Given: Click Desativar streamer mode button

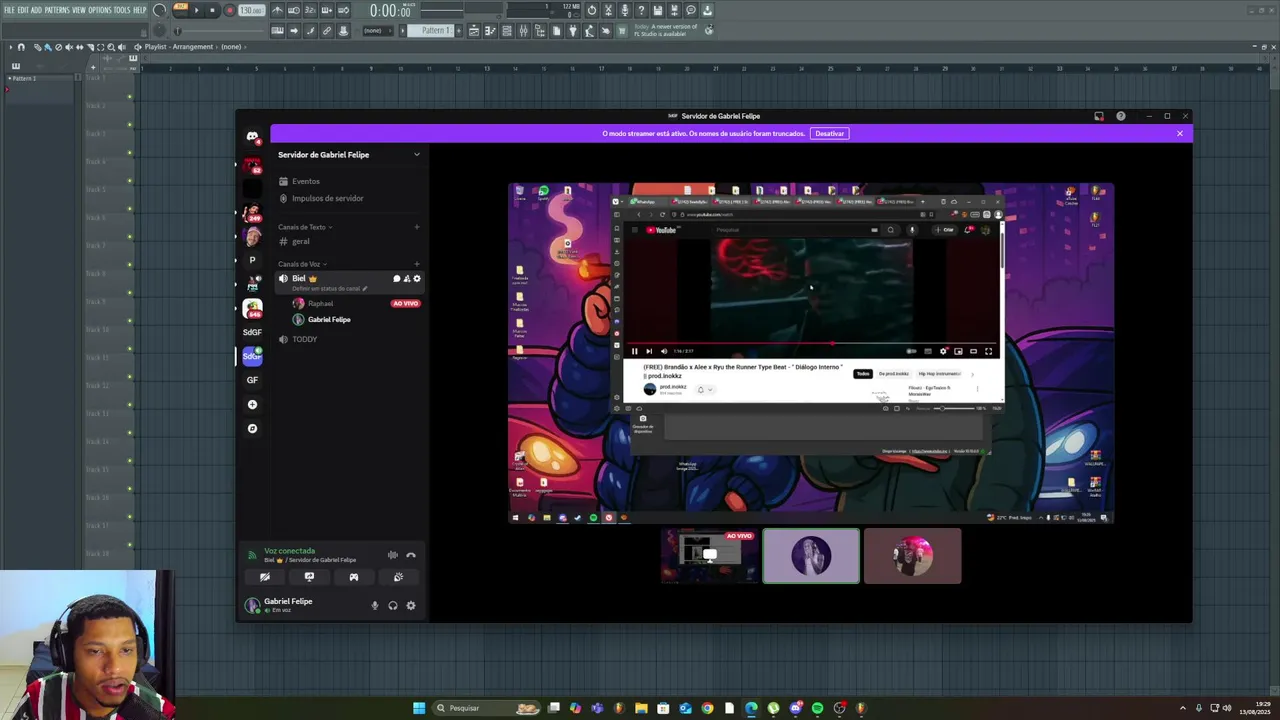Looking at the screenshot, I should click(x=829, y=133).
